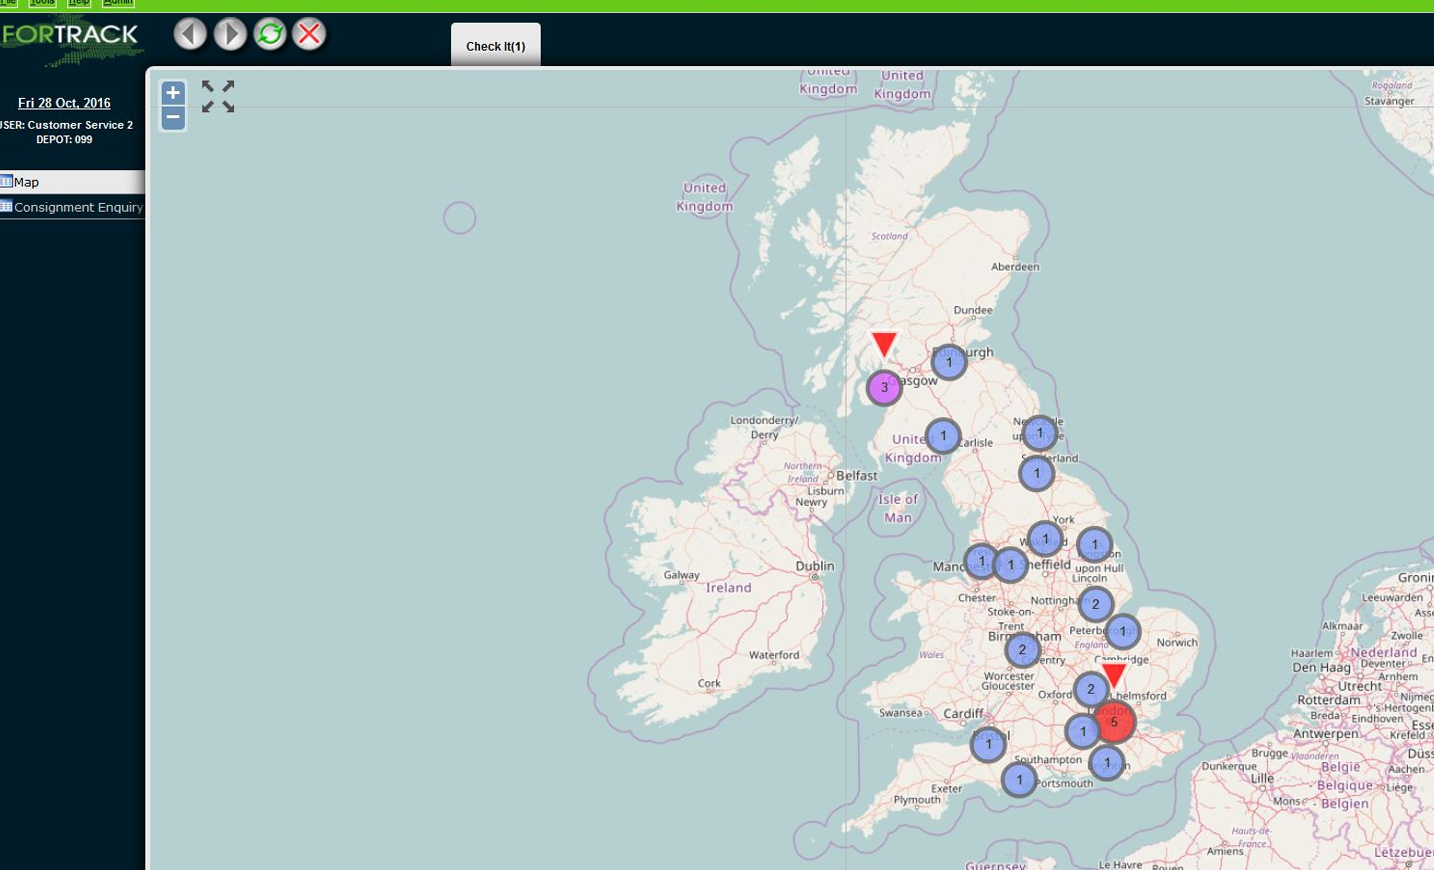Image resolution: width=1434 pixels, height=870 pixels.
Task: Select the cluster of 2 near Nottingham
Action: (1094, 604)
